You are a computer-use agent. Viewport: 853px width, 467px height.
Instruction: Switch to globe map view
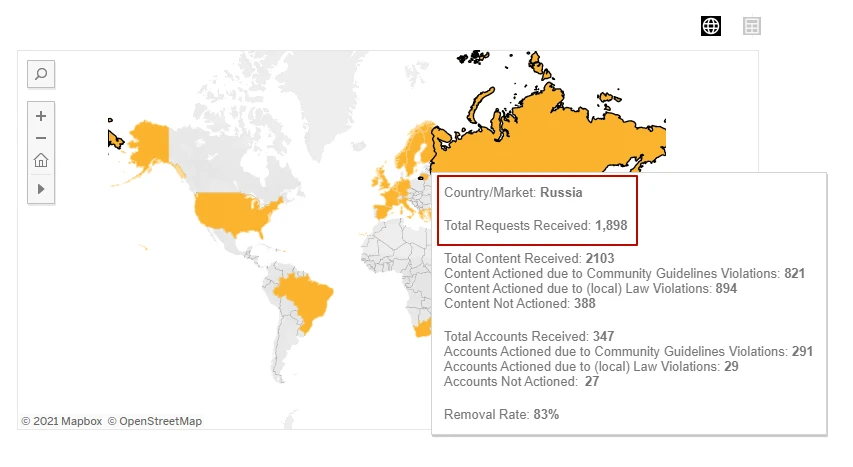coord(711,26)
